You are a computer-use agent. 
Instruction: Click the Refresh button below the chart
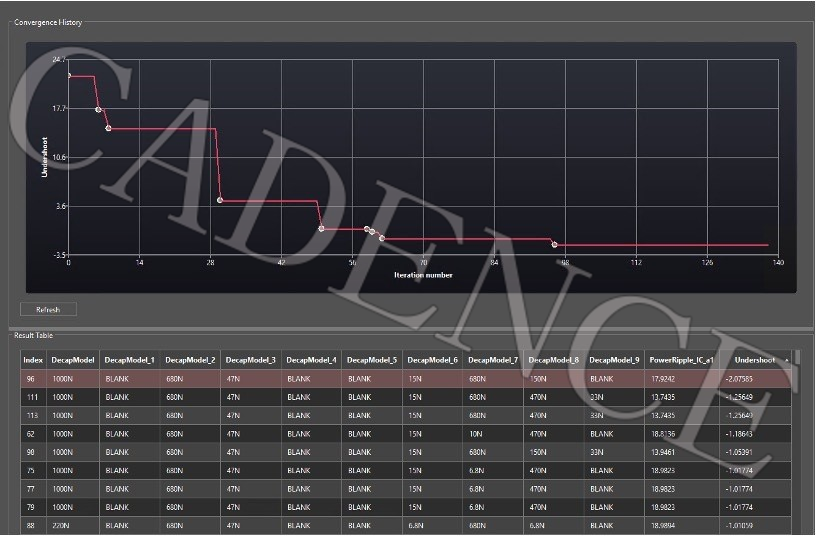[x=48, y=309]
